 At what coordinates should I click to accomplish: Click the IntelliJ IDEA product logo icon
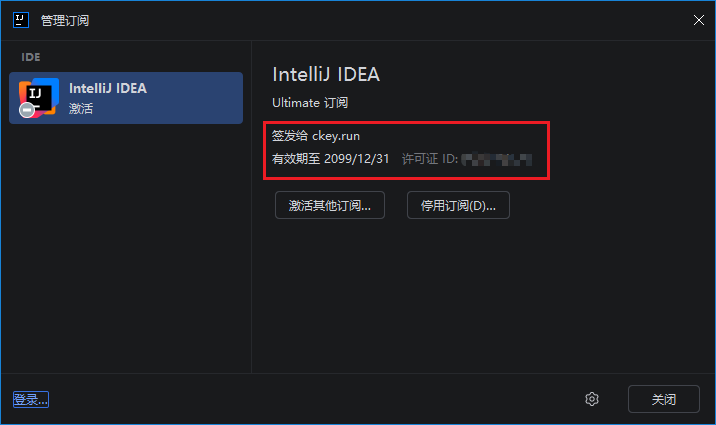(x=39, y=98)
